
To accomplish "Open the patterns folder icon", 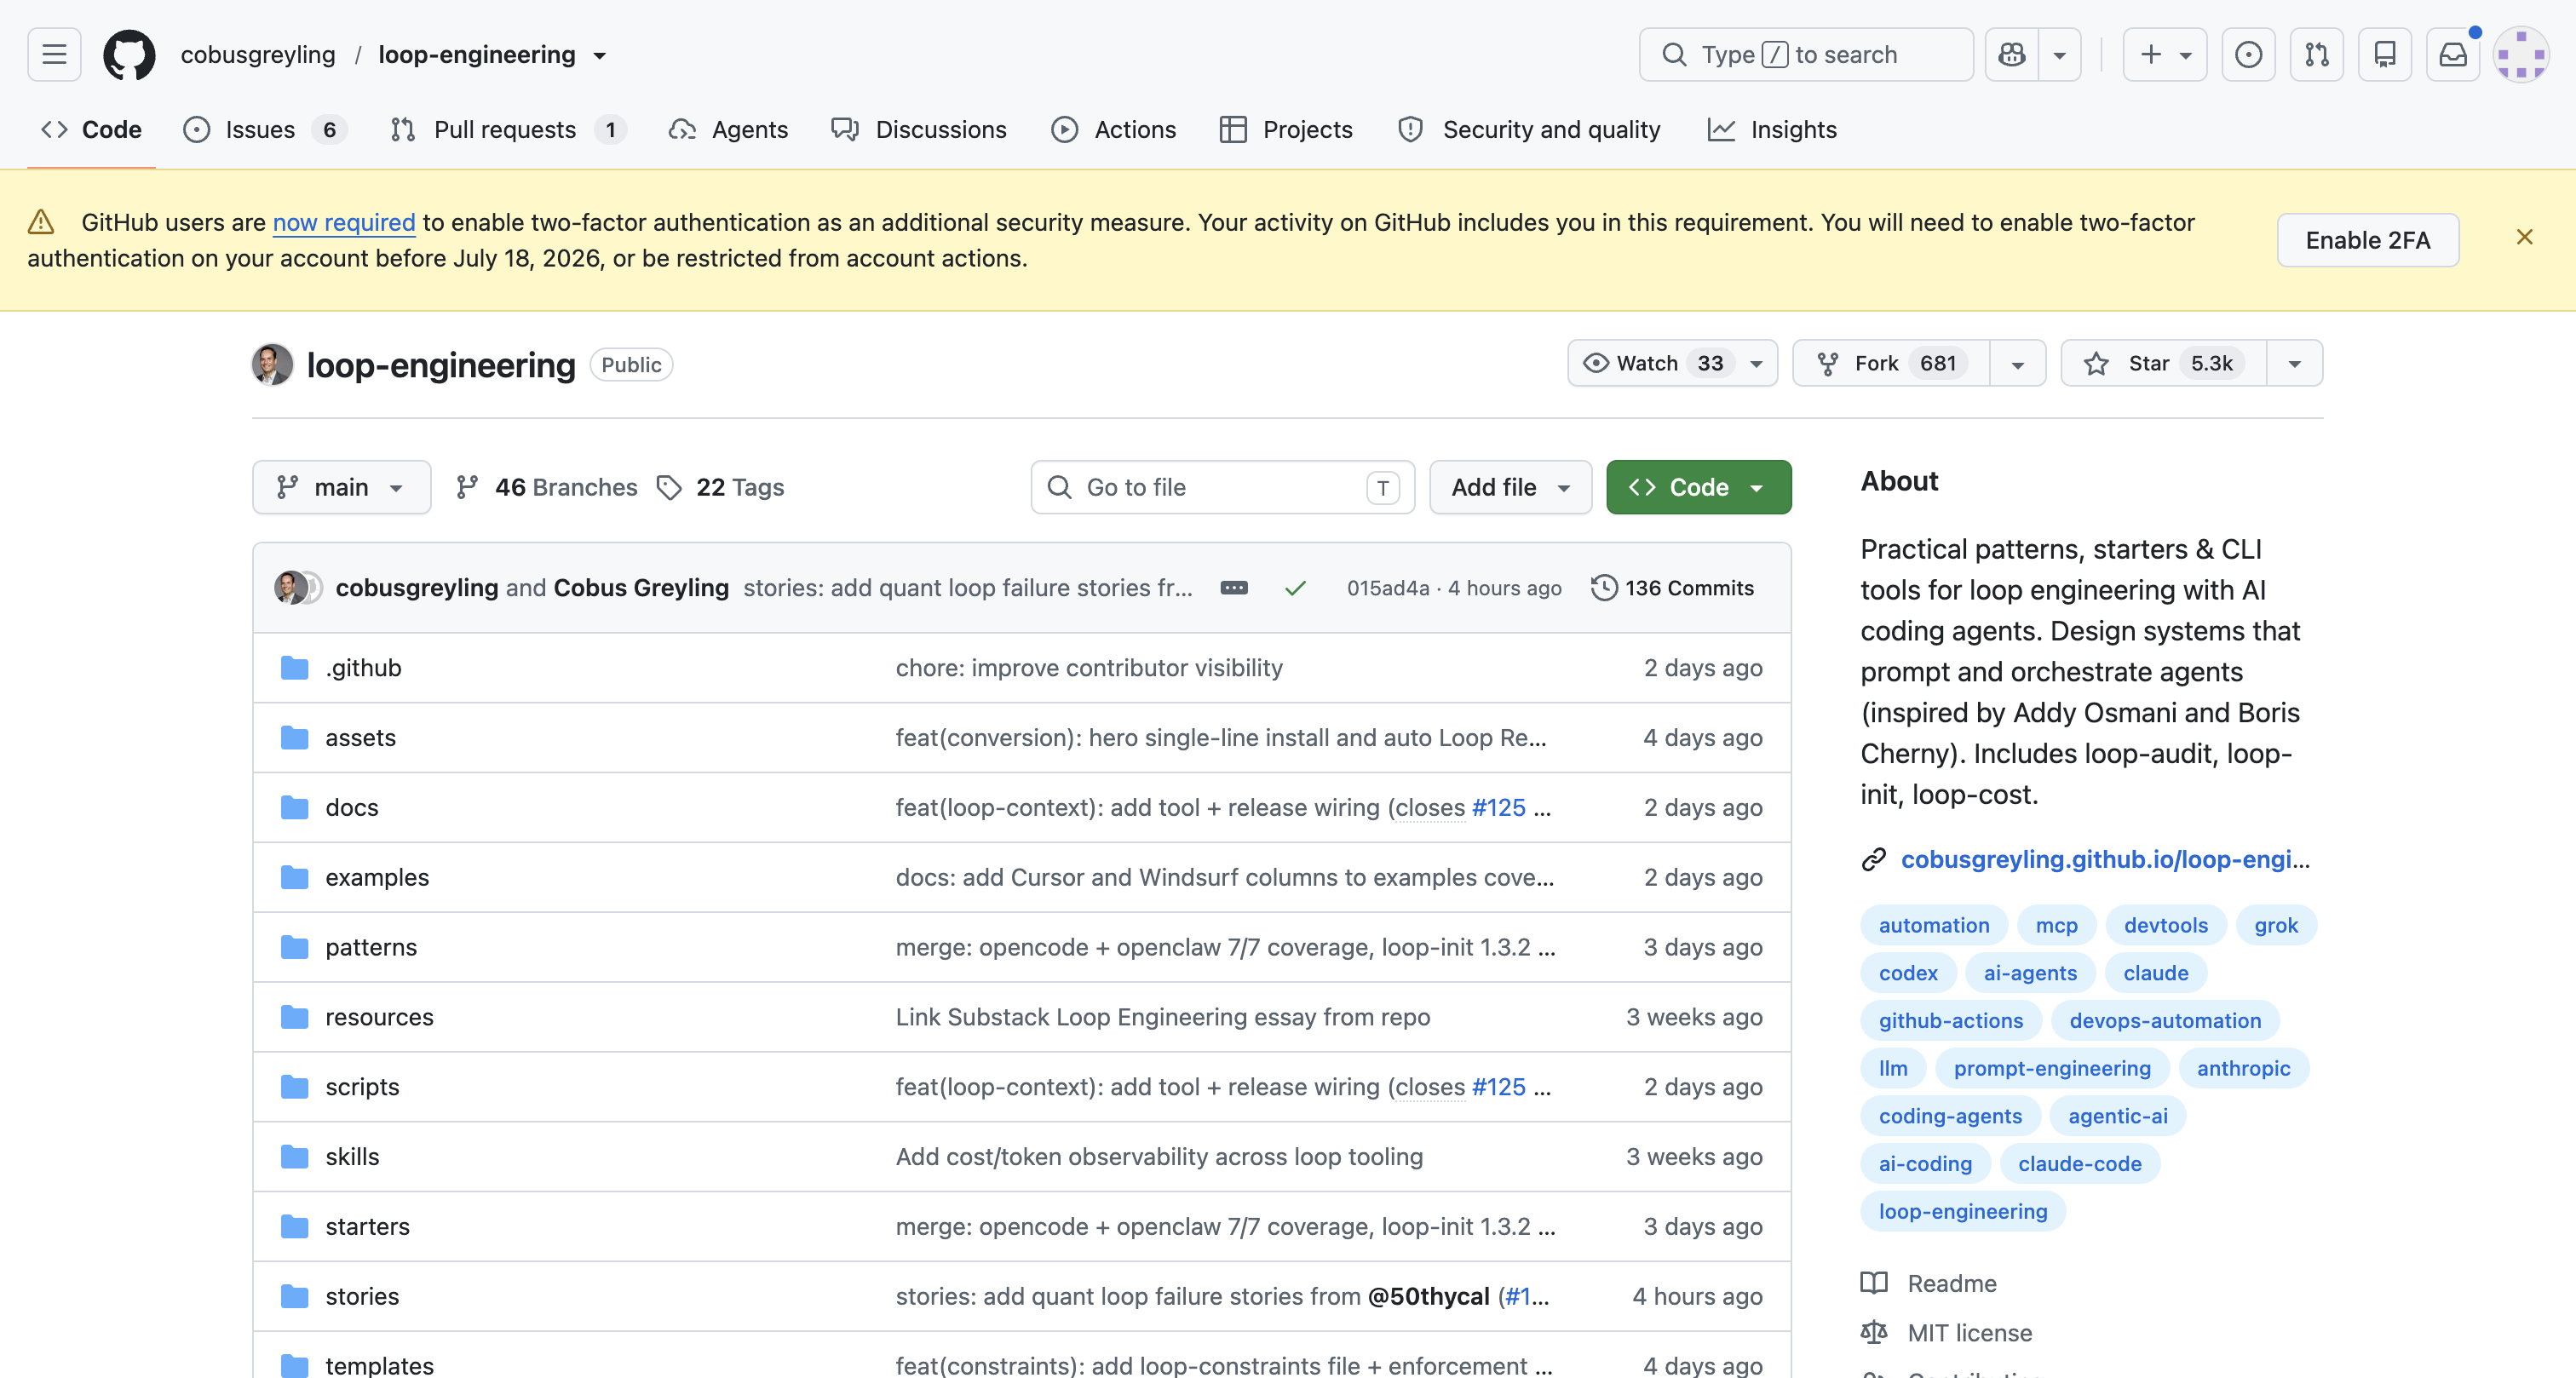I will coord(294,947).
